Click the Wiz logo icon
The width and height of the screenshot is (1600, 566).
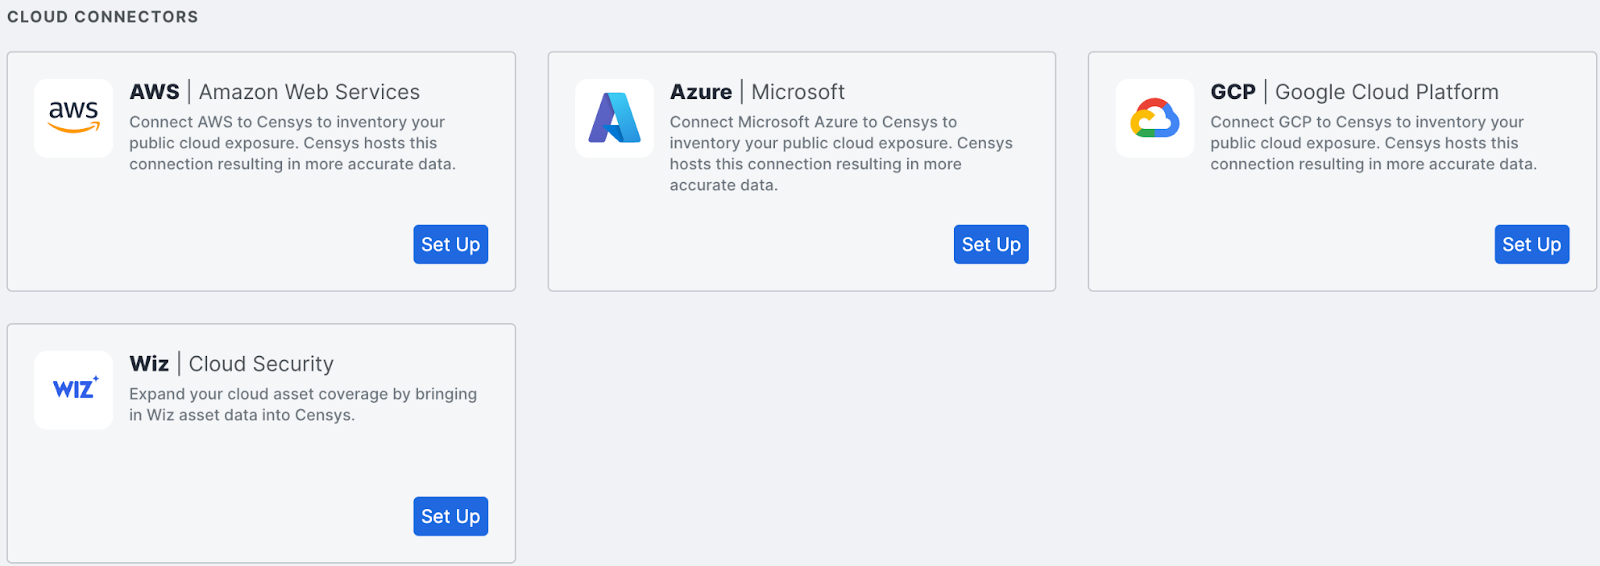[x=73, y=390]
